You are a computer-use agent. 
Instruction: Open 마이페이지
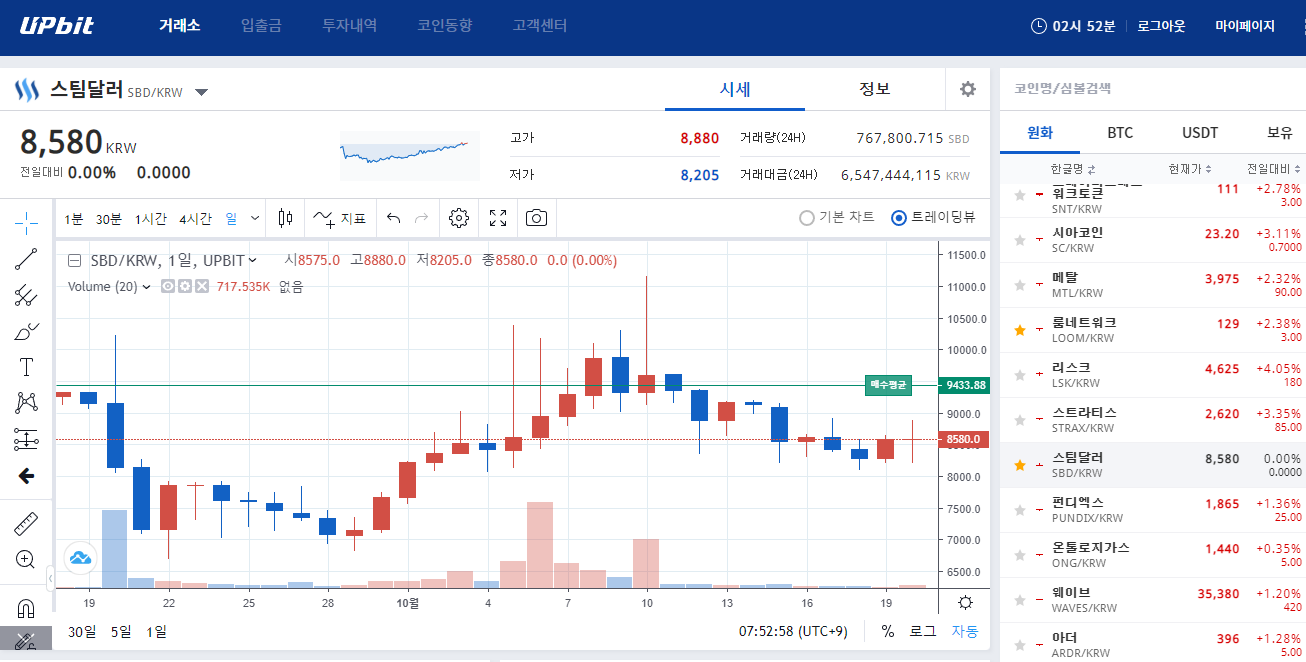(1245, 26)
